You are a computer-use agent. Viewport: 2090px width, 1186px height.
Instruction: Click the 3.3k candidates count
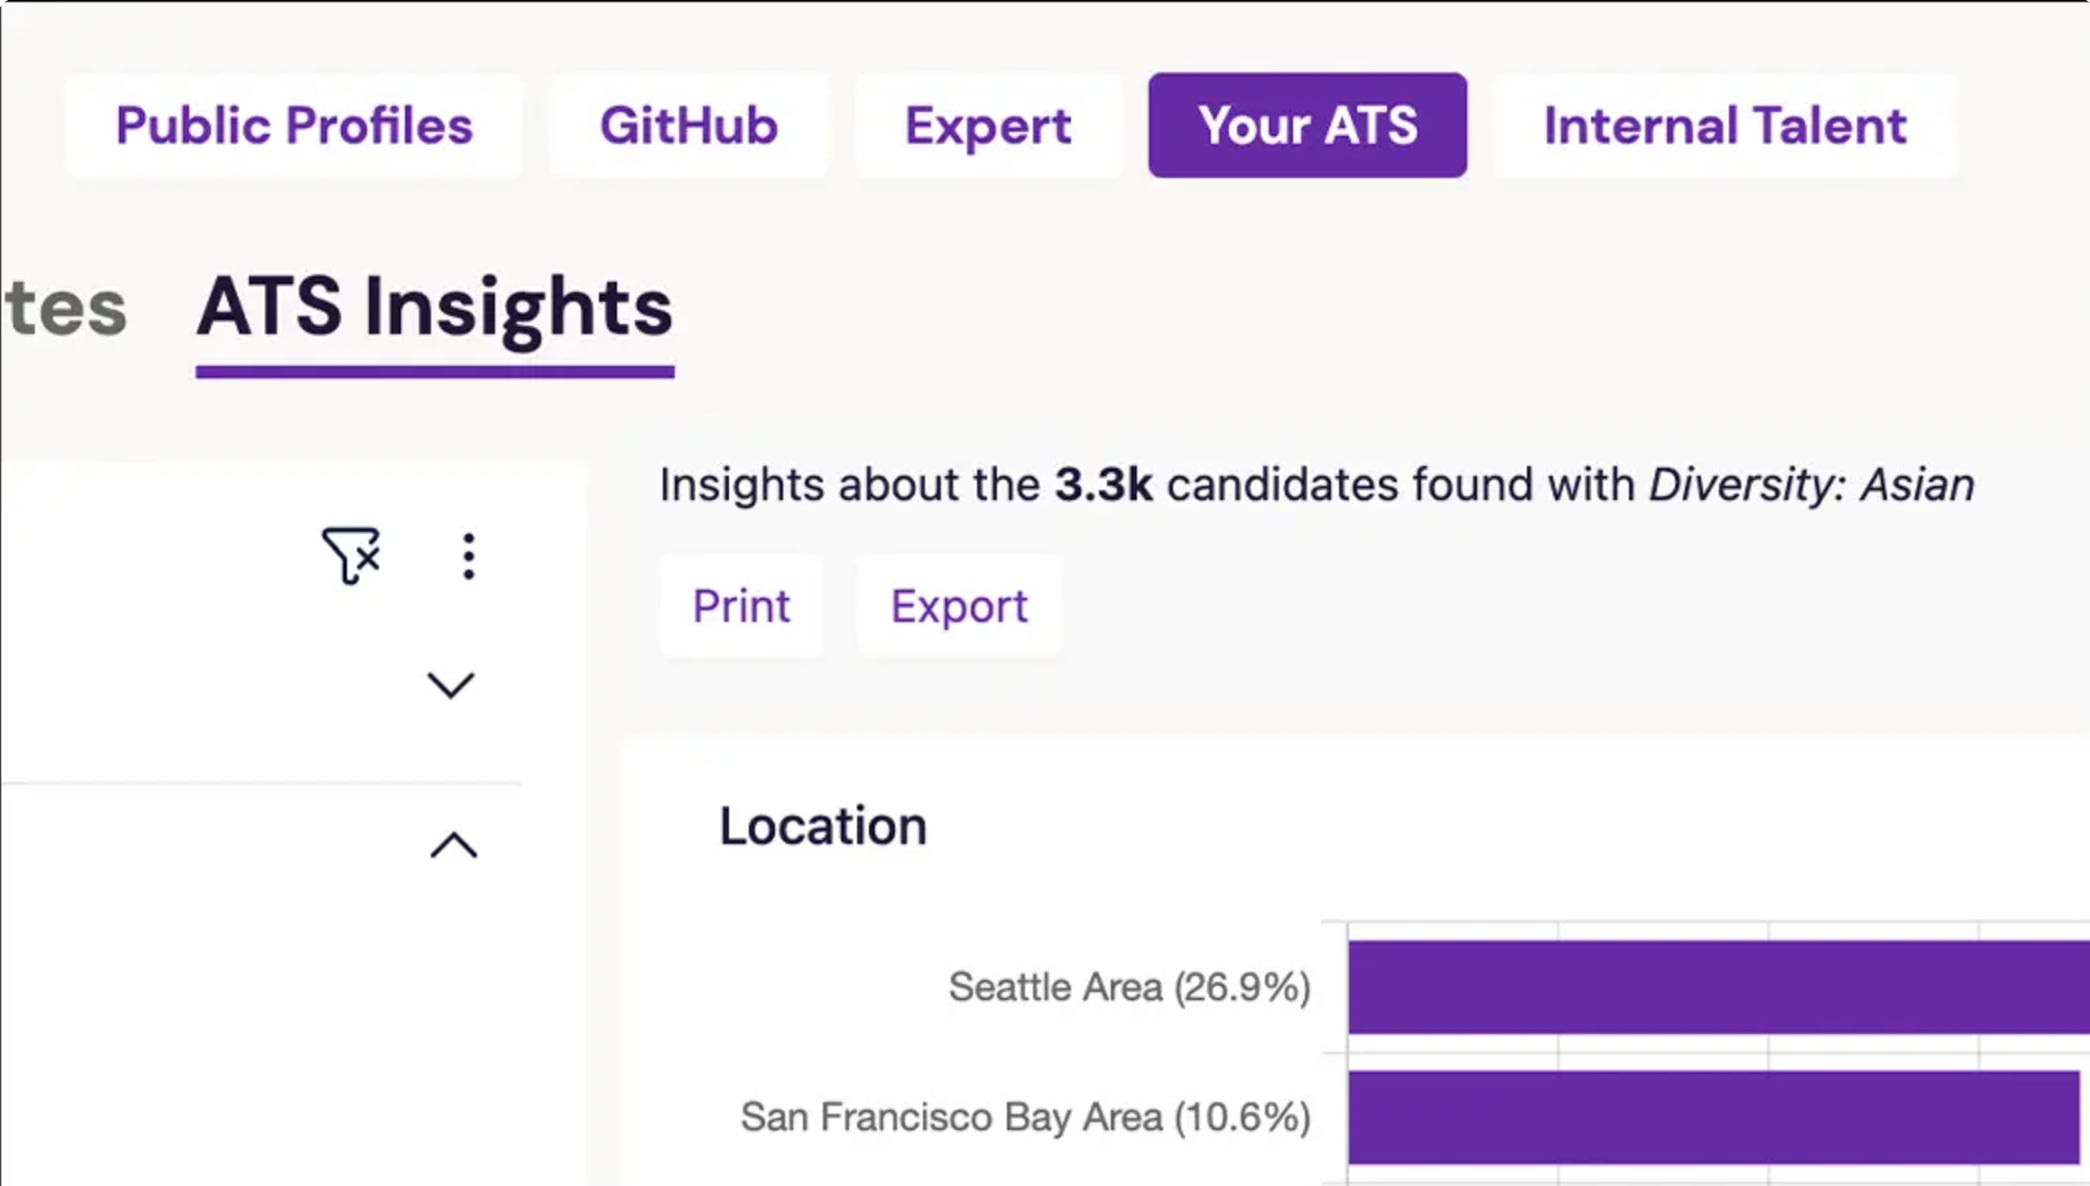[x=1103, y=485]
